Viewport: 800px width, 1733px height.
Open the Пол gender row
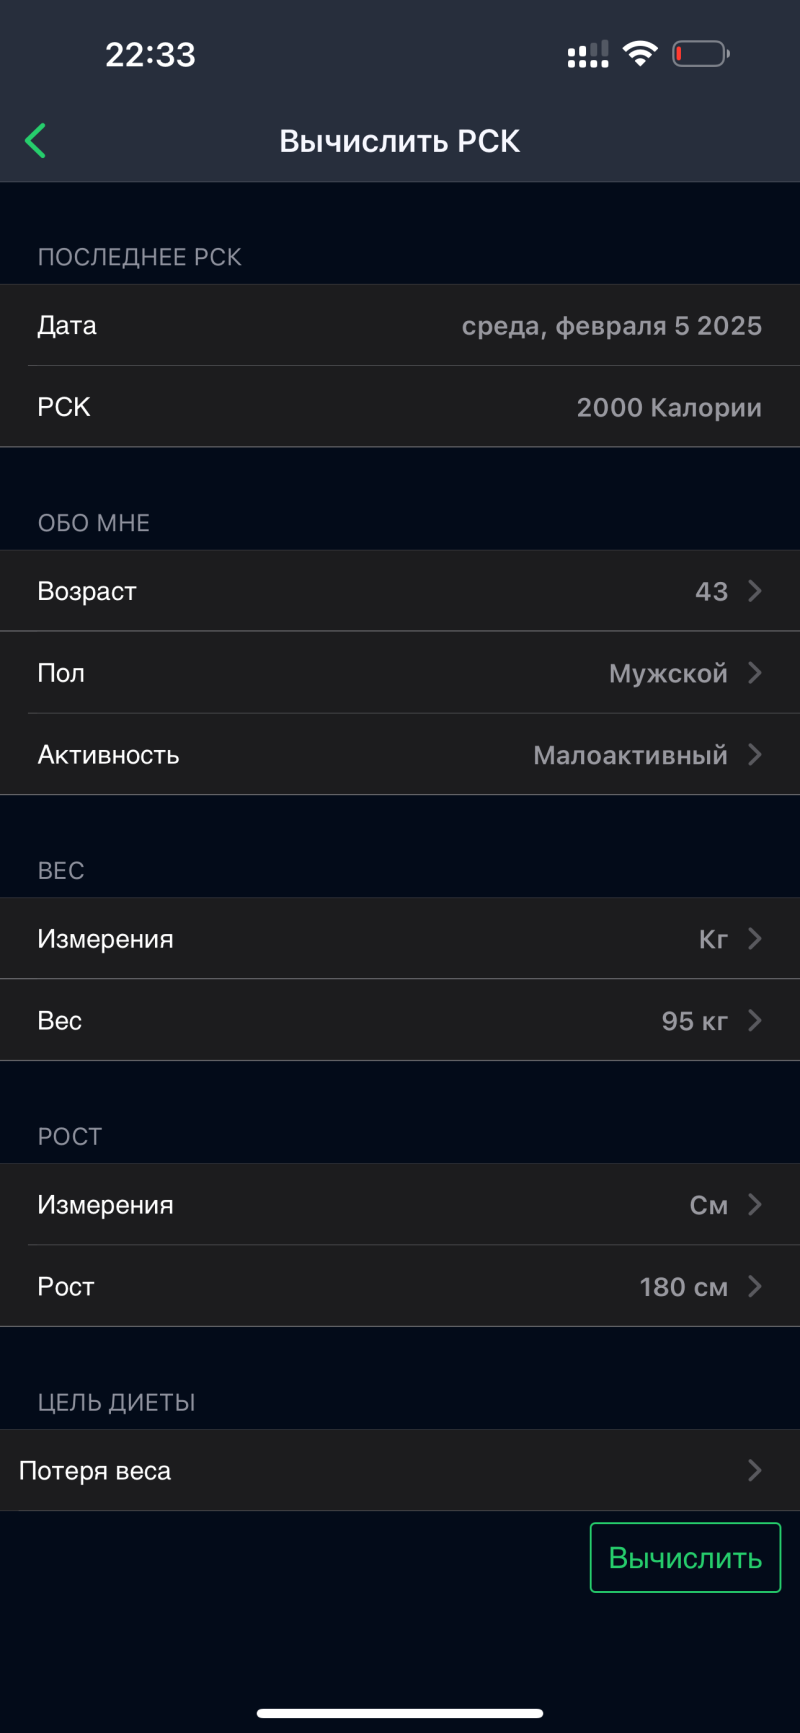[400, 673]
